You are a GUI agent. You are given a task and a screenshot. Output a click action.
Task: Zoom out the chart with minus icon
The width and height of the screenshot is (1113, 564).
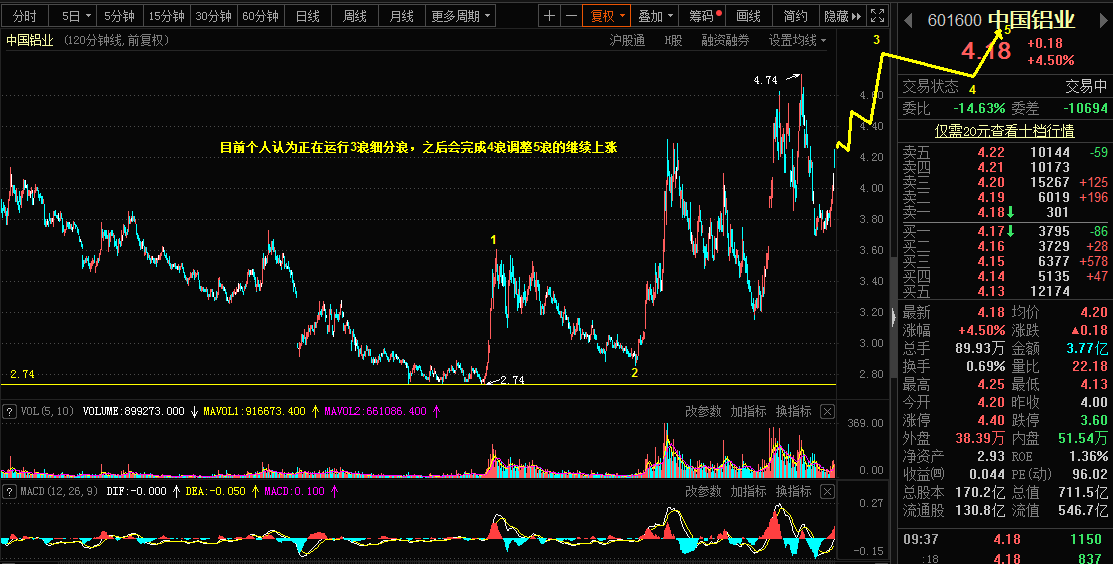click(x=570, y=16)
